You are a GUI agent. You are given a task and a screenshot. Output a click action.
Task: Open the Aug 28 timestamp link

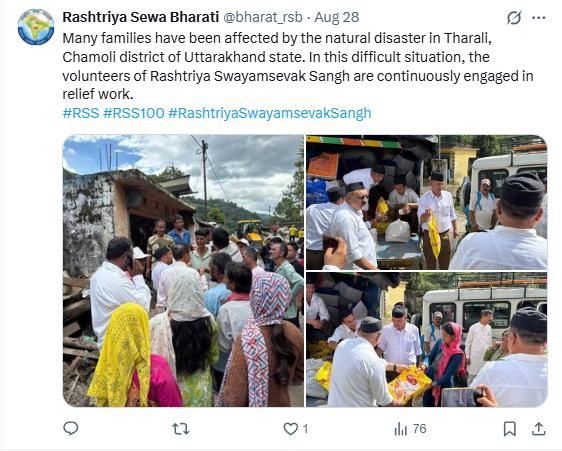click(x=337, y=17)
